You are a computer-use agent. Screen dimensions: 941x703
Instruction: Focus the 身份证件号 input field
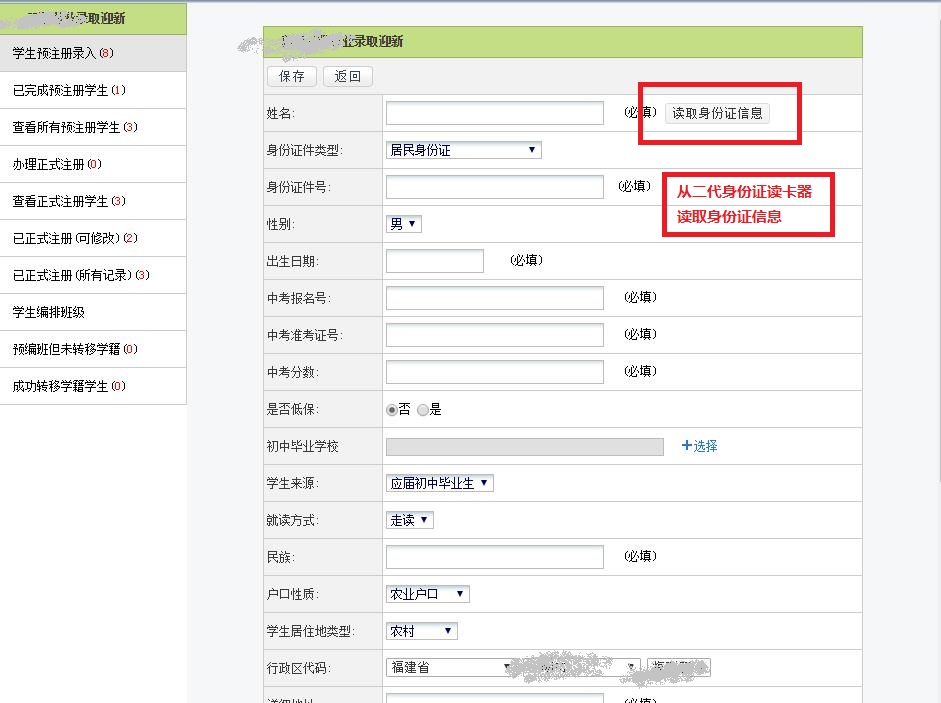click(x=495, y=187)
